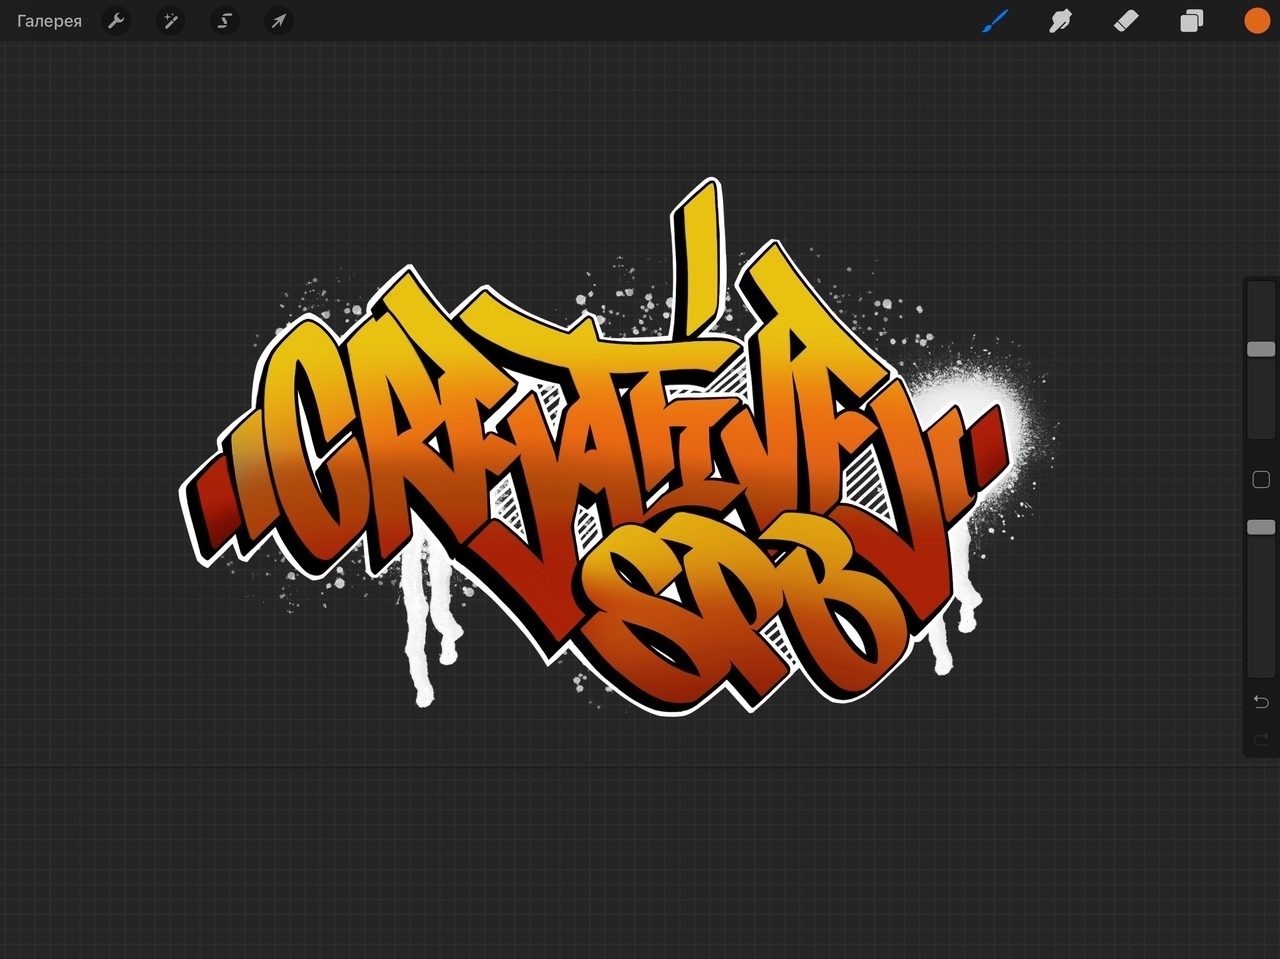Select the Eraser tool
Screen dimensions: 1280x959
pyautogui.click(x=1126, y=21)
